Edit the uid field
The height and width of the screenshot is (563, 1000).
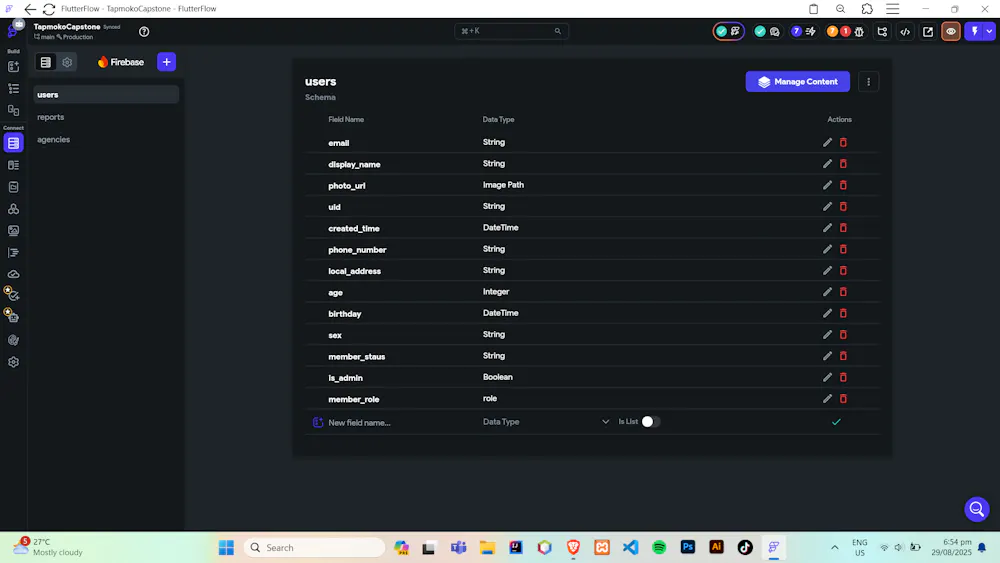[x=827, y=207]
